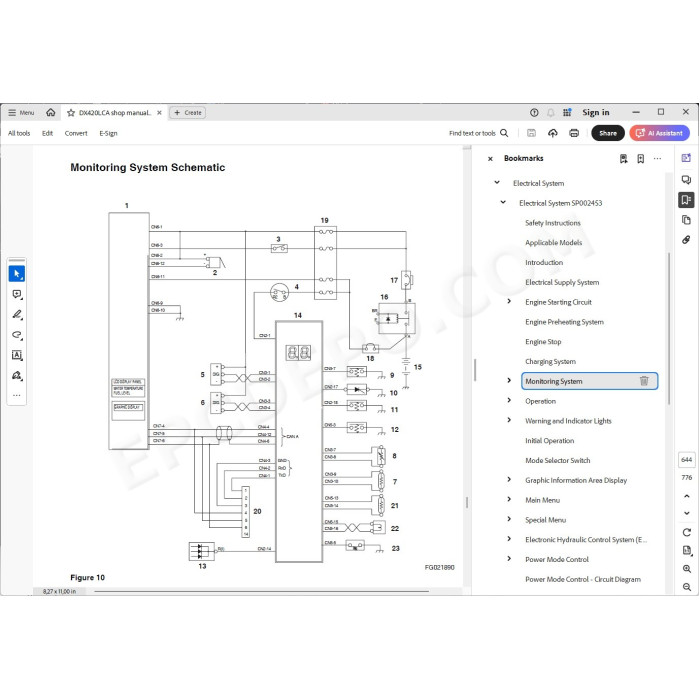Open Initial Operation bookmark
The image size is (700, 700).
pyautogui.click(x=550, y=441)
